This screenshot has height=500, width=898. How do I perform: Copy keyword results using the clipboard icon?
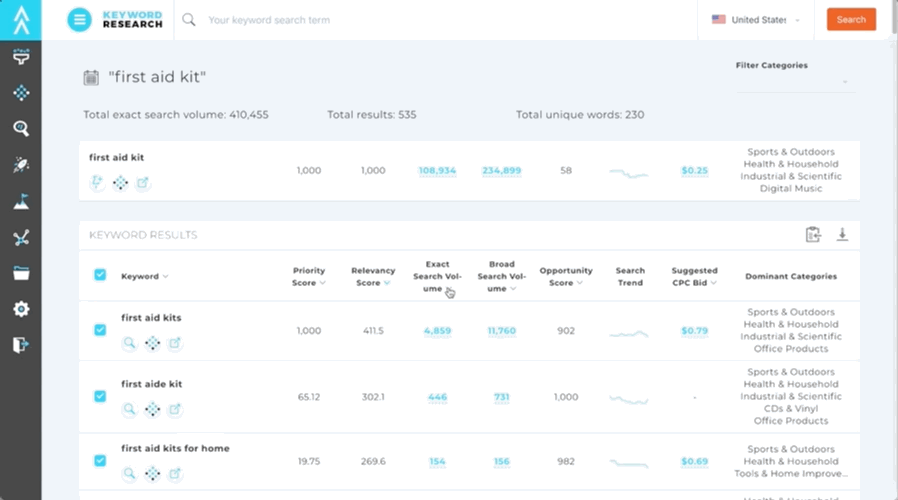point(813,234)
